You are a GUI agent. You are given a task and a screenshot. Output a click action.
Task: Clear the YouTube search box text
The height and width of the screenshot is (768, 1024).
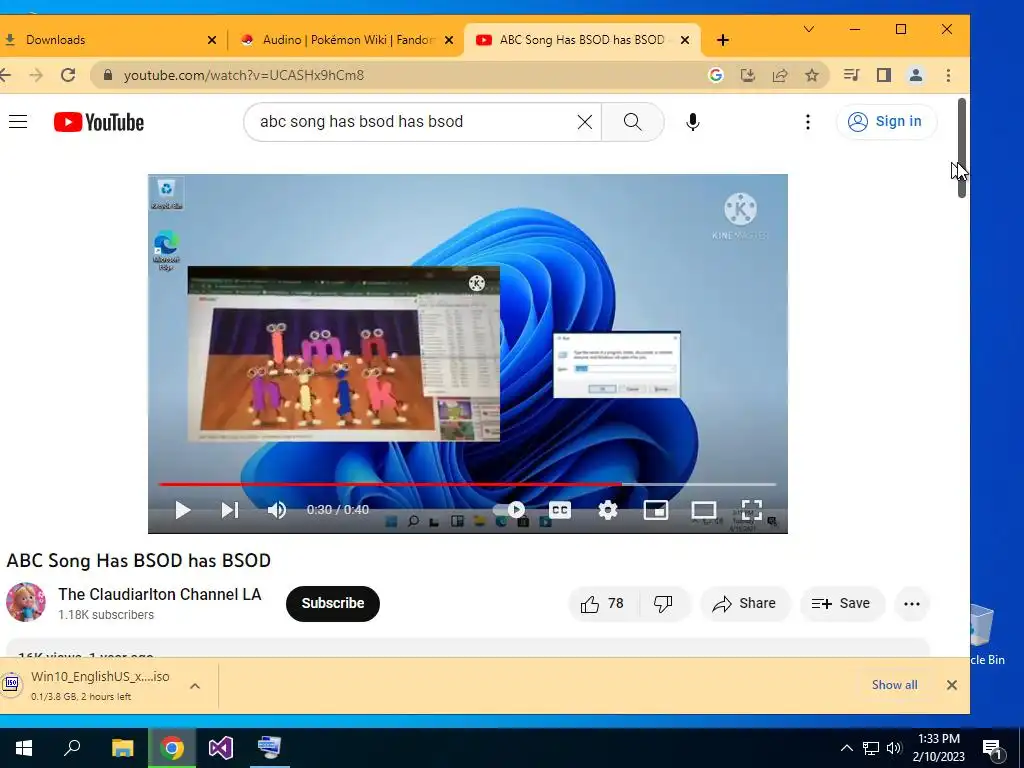[584, 122]
